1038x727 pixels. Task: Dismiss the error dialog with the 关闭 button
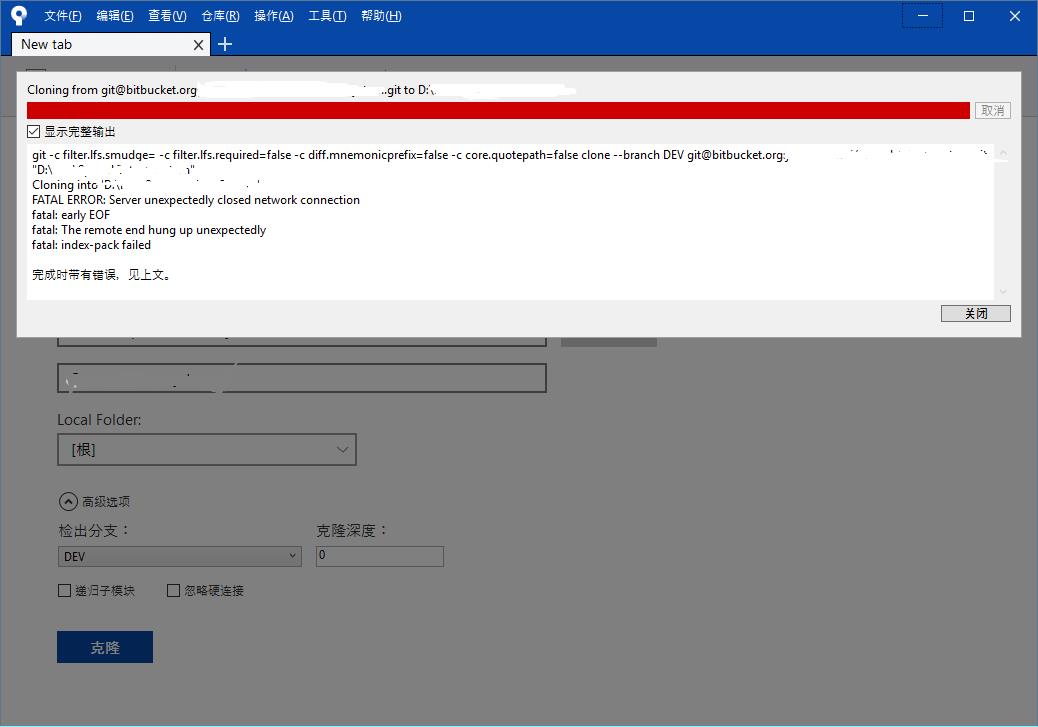click(975, 312)
